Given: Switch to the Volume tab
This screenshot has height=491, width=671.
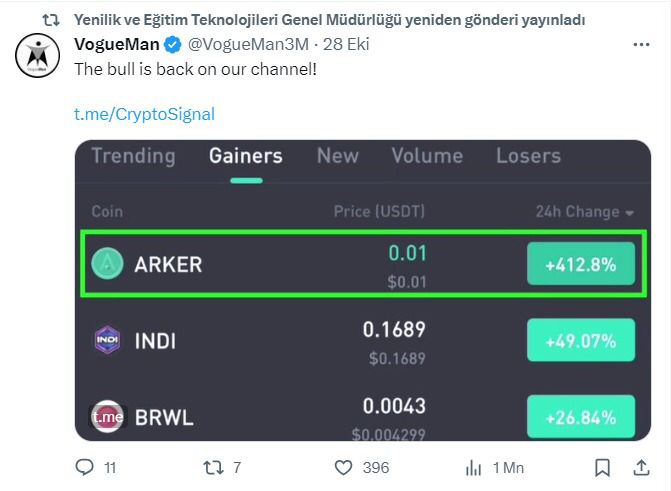Looking at the screenshot, I should click(427, 156).
